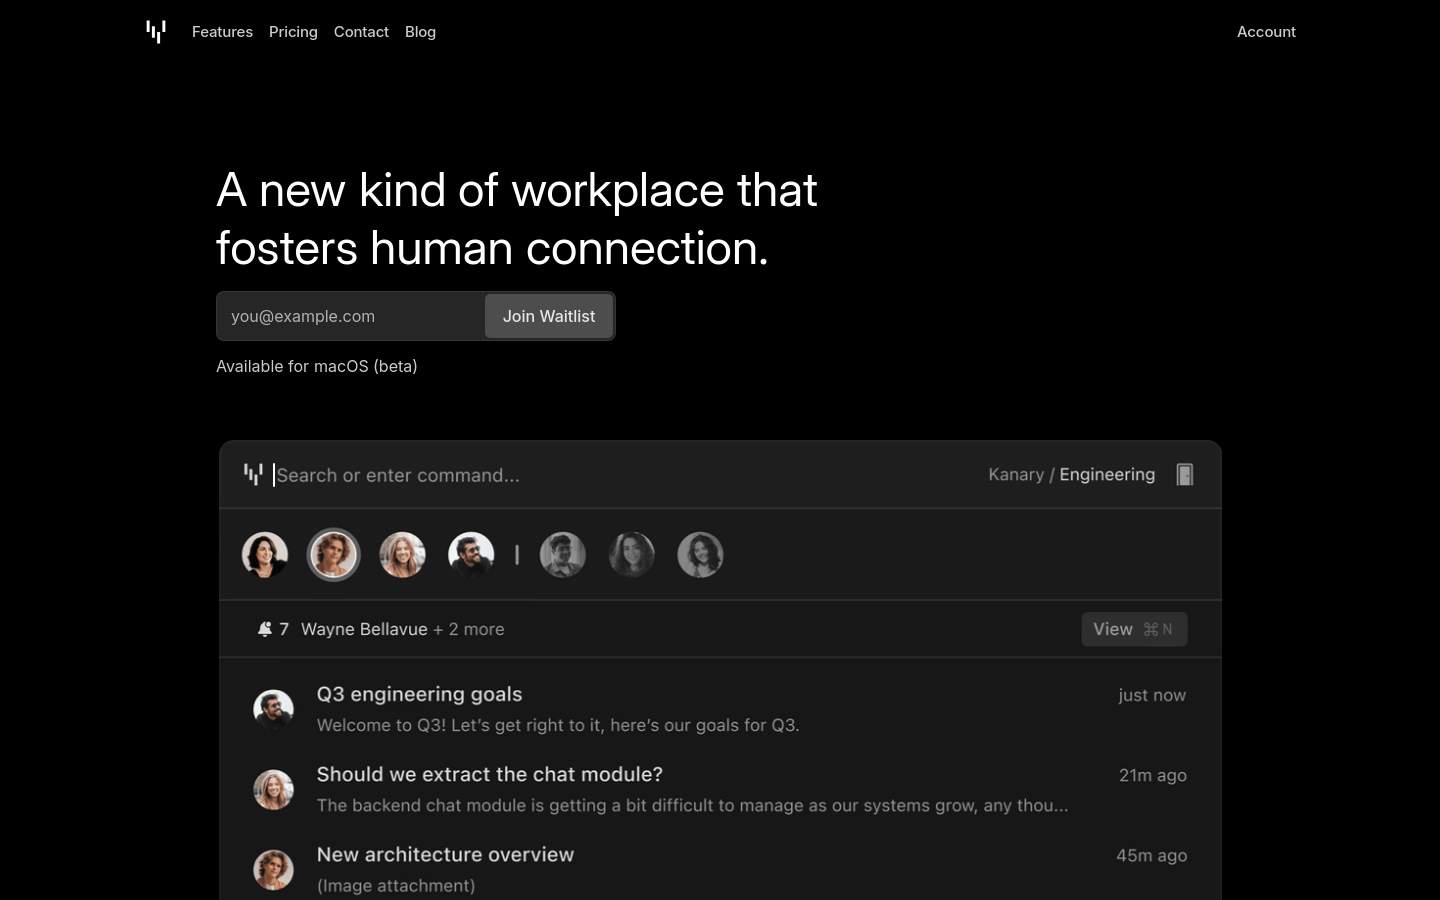This screenshot has height=900, width=1440.
Task: Select the third avatar with blonde hair
Action: tap(402, 555)
